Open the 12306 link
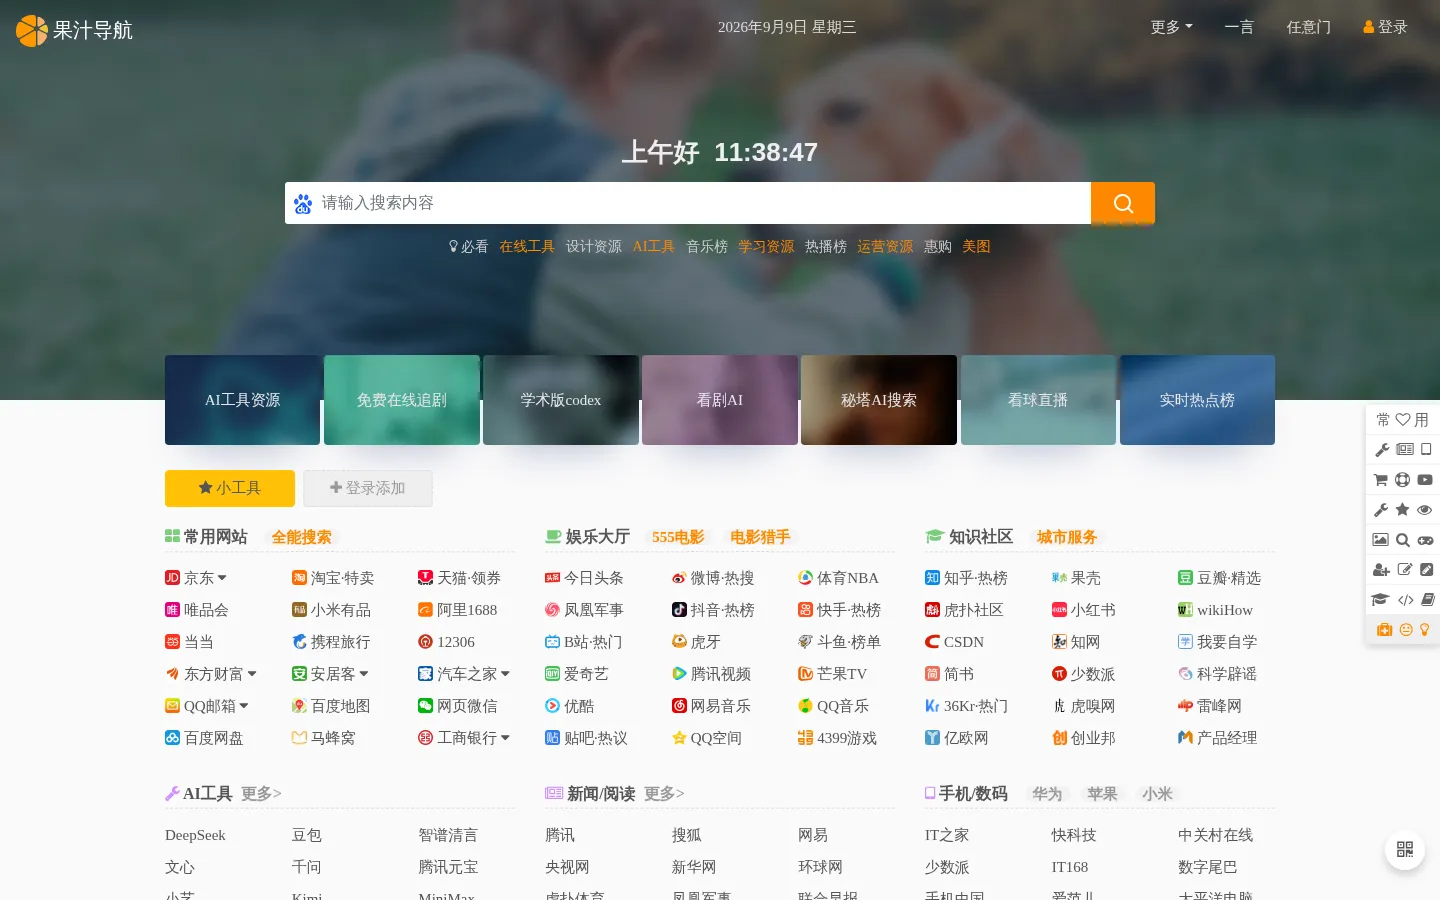 pos(455,642)
